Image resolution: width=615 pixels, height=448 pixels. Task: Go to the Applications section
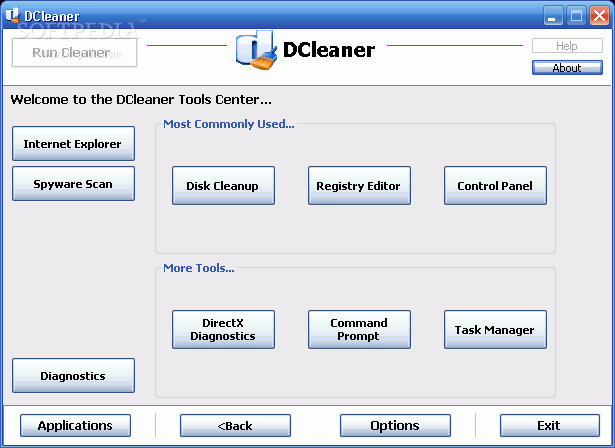(75, 425)
